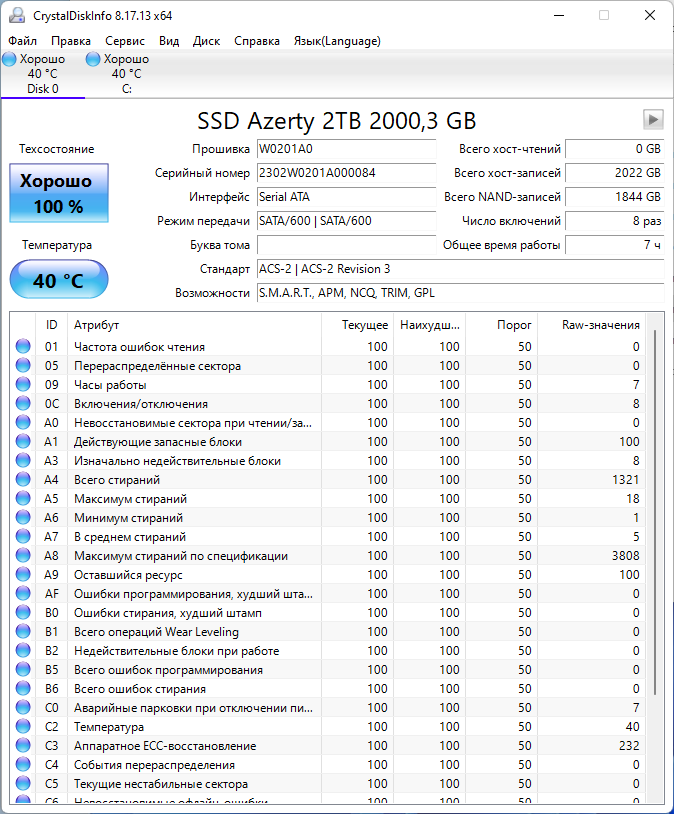This screenshot has width=674, height=814.
Task: Click status icon for attribute 05
Action: coord(23,365)
